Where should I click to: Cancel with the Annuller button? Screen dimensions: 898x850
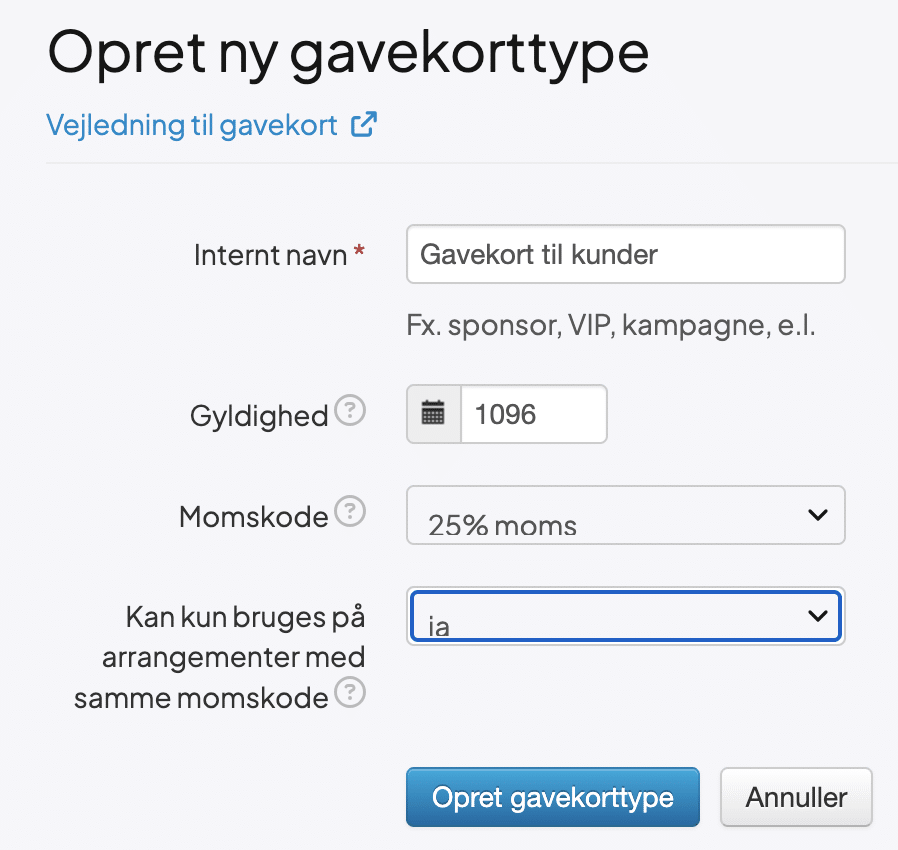[796, 797]
